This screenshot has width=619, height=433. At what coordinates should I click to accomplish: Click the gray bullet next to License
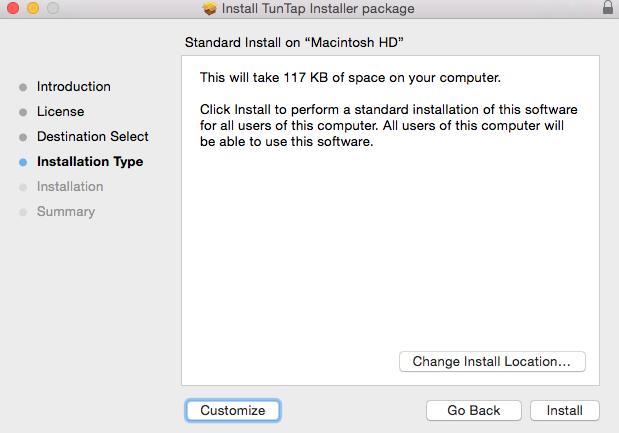[x=23, y=112]
